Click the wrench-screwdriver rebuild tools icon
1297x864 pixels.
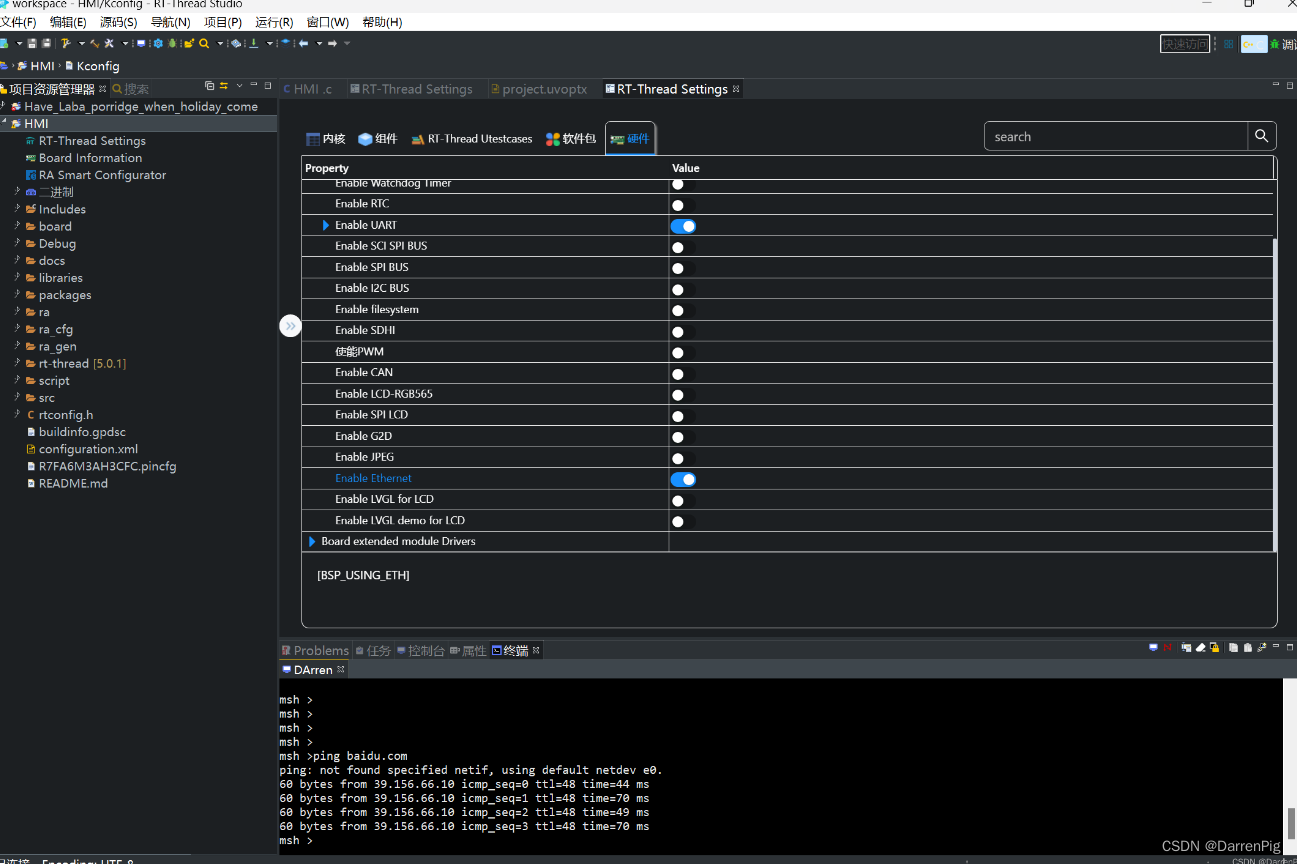tap(109, 44)
